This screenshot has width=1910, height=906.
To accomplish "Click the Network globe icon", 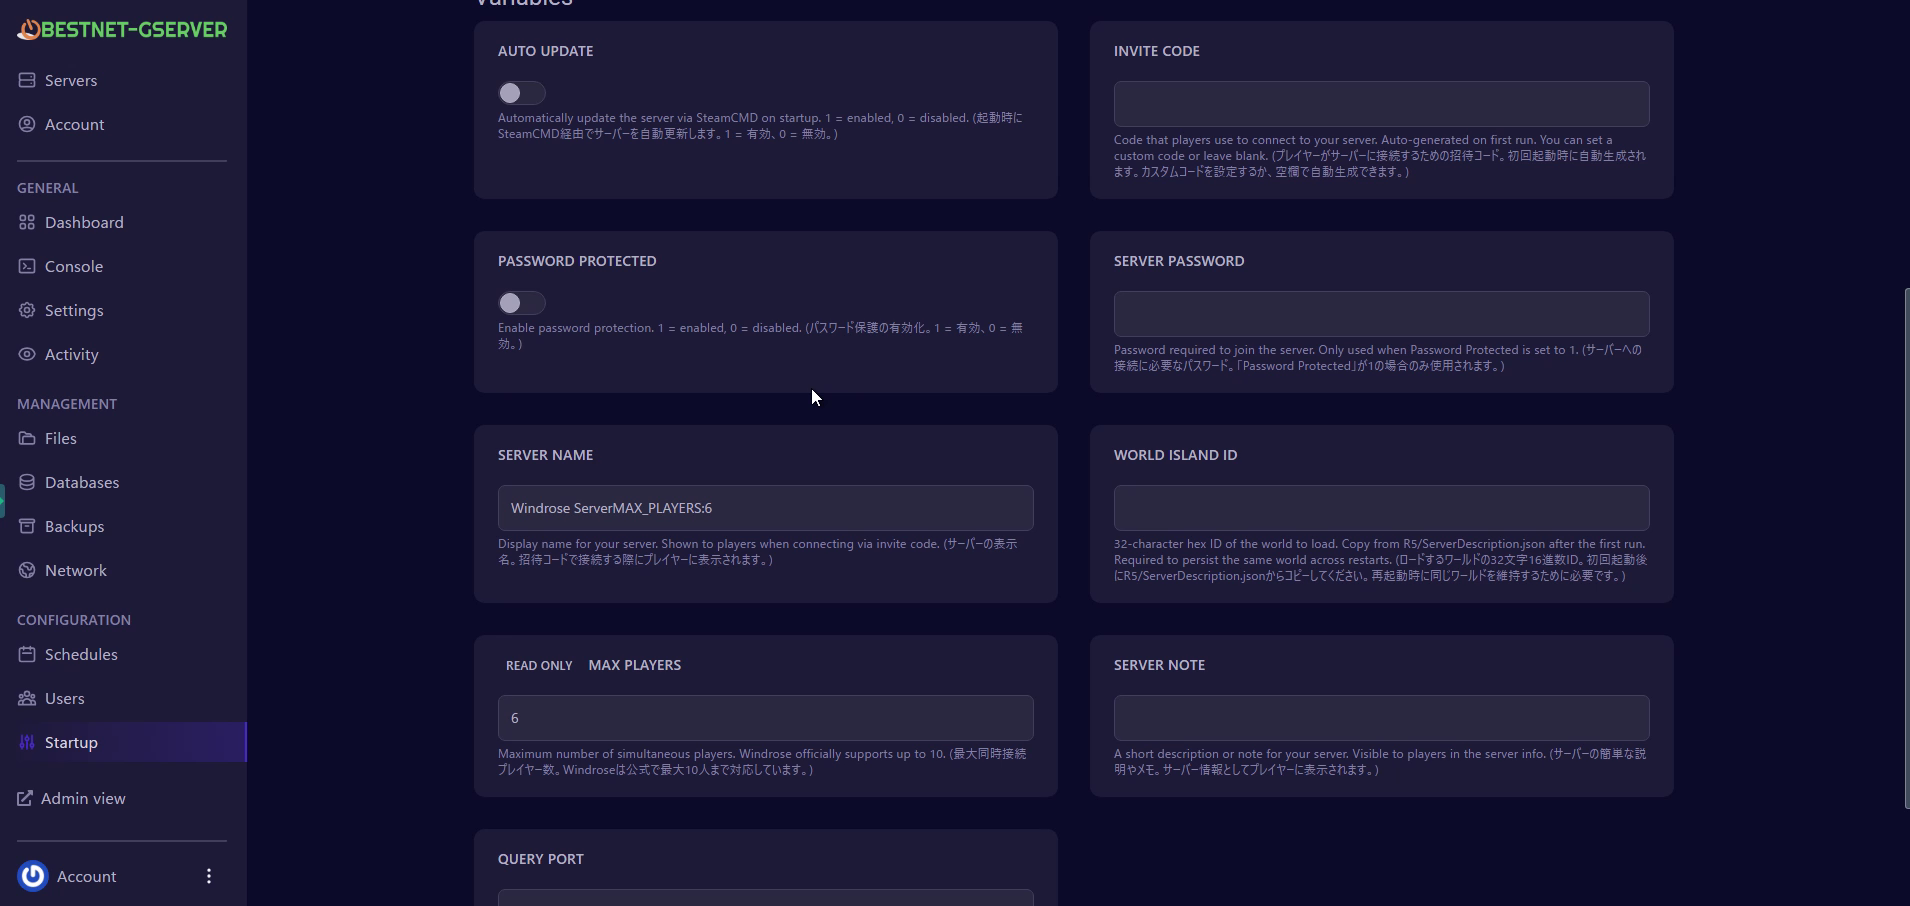I will tap(27, 570).
